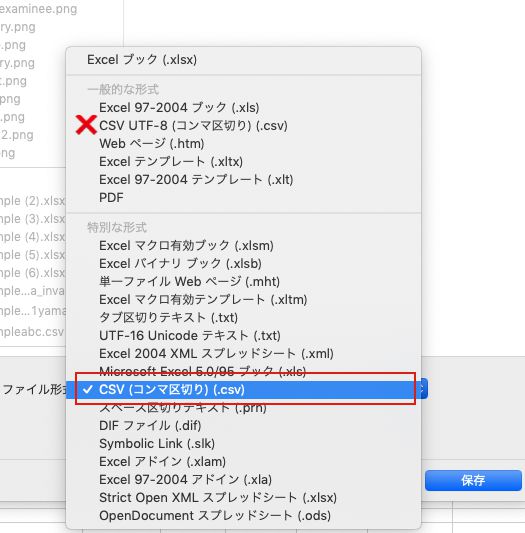Select Symbolic Link (.slk) format
Image resolution: width=525 pixels, height=533 pixels.
[243, 444]
